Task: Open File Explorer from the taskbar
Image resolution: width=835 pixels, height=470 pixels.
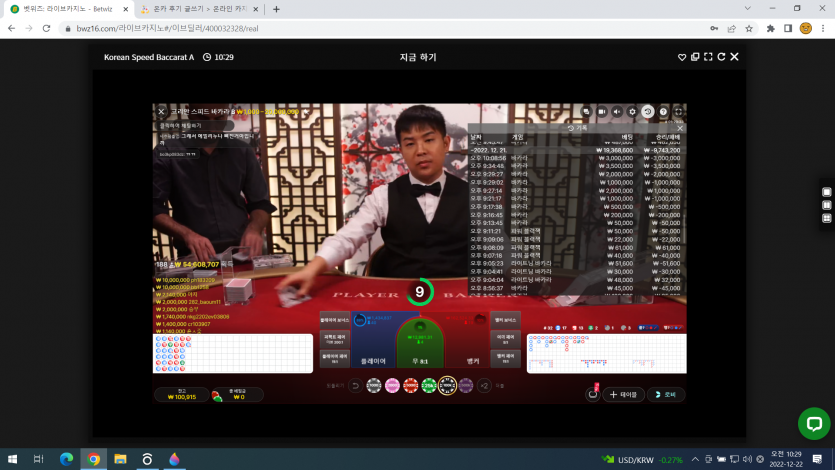Action: pos(120,459)
